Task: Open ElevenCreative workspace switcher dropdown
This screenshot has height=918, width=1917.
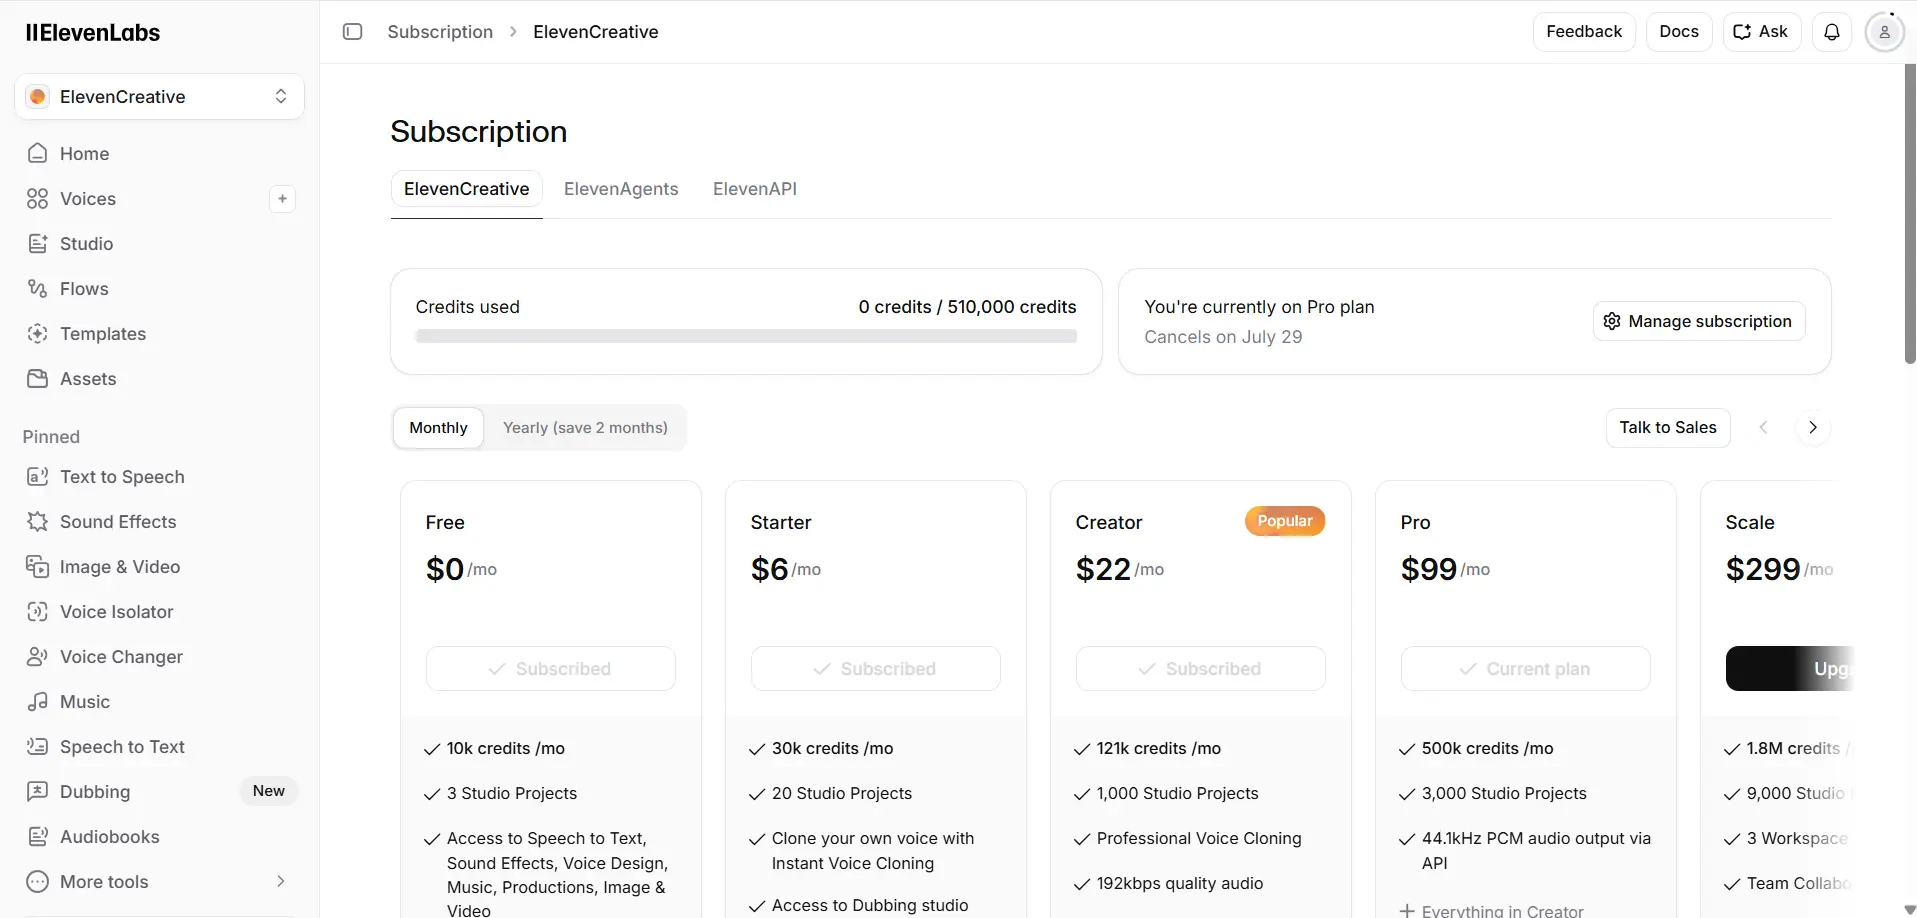Action: (159, 97)
